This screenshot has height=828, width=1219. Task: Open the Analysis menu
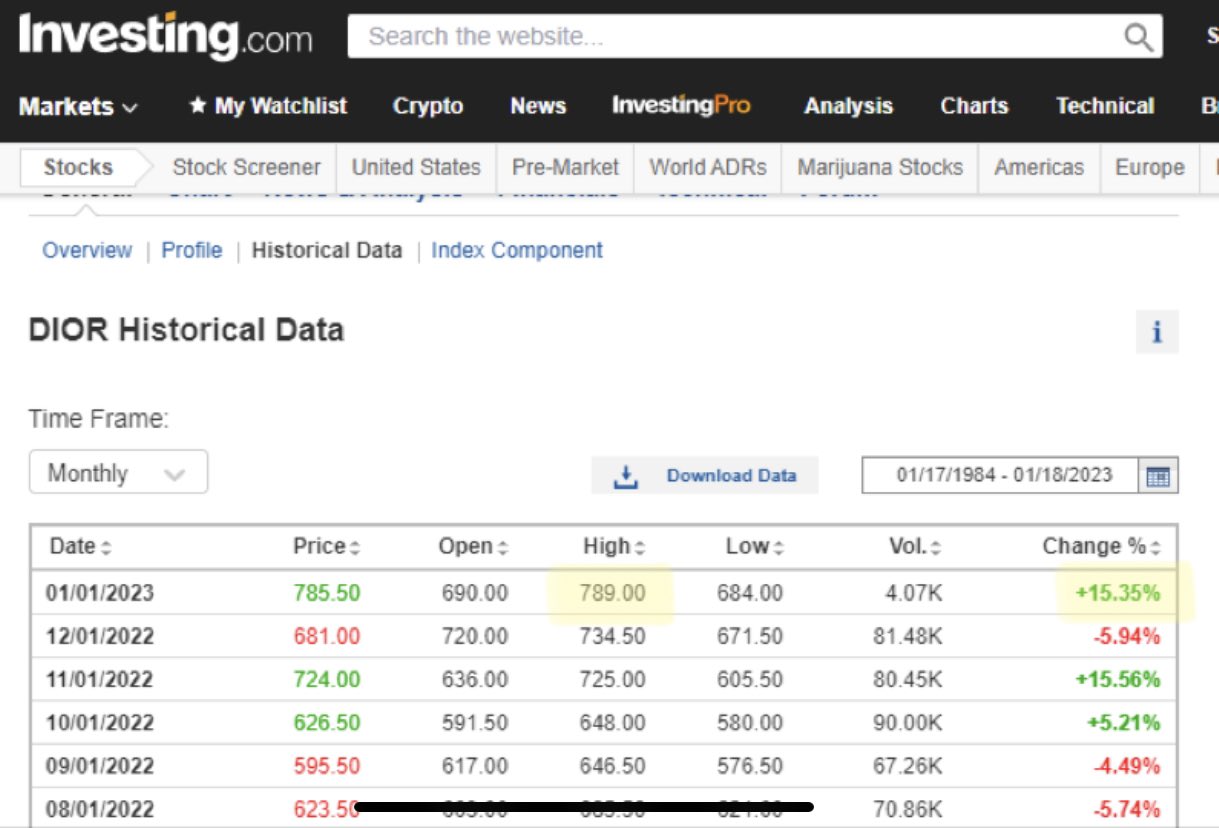point(848,106)
